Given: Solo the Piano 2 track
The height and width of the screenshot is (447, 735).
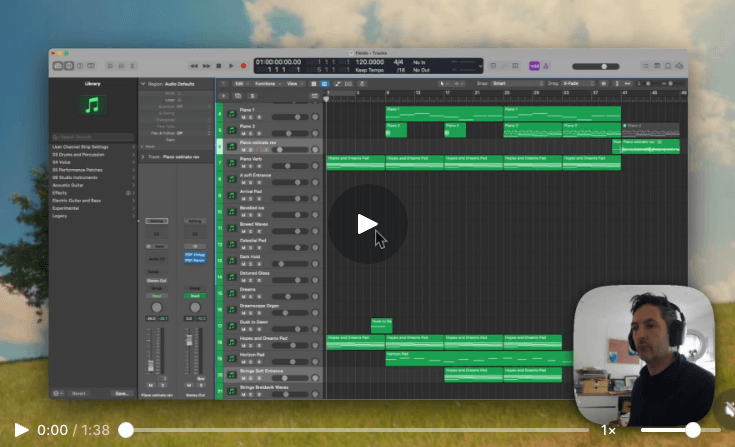Looking at the screenshot, I should [x=251, y=134].
